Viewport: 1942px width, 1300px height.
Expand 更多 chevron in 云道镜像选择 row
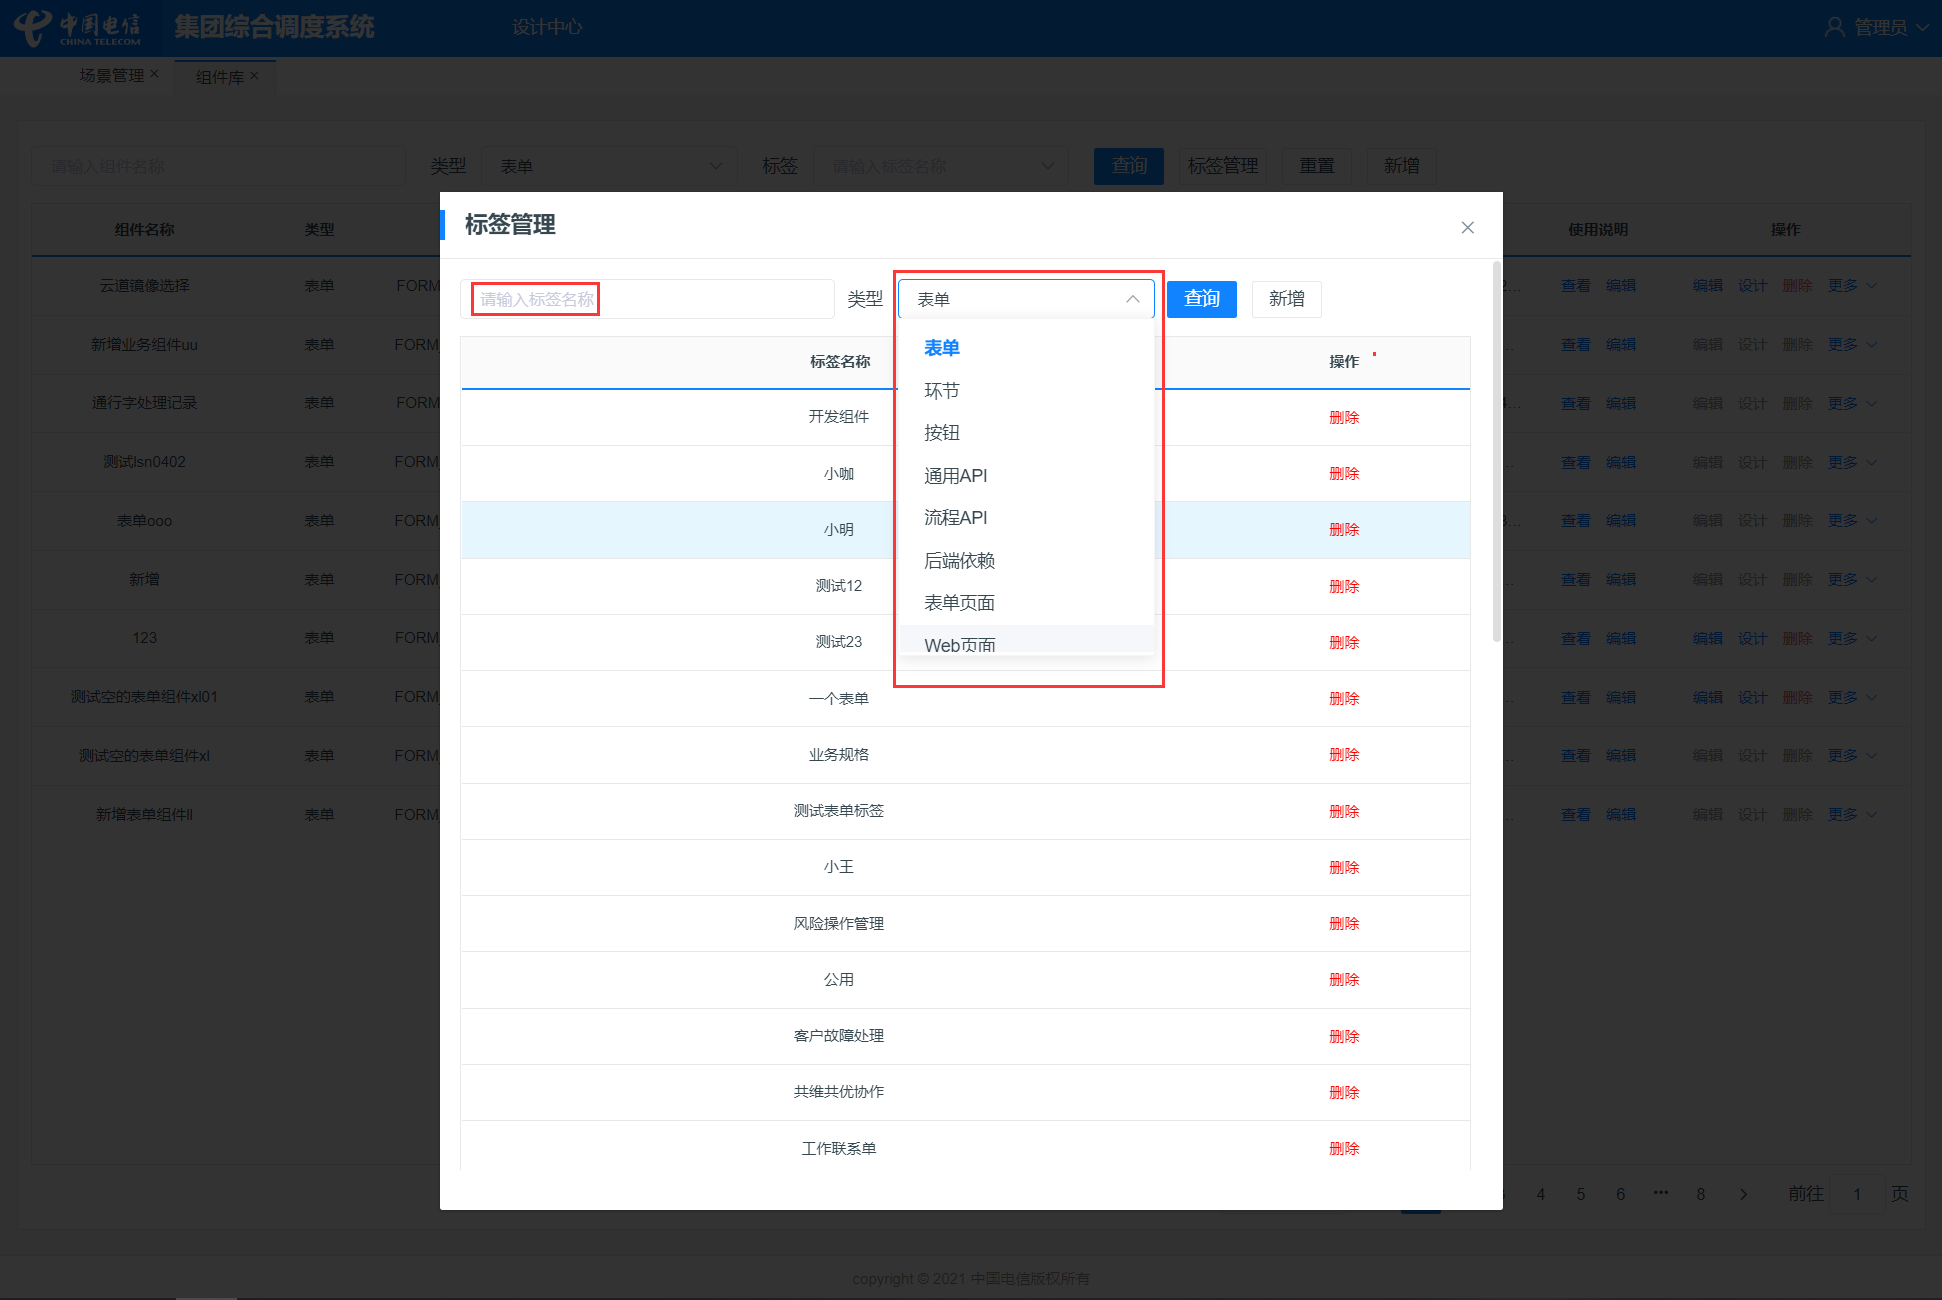1871,286
